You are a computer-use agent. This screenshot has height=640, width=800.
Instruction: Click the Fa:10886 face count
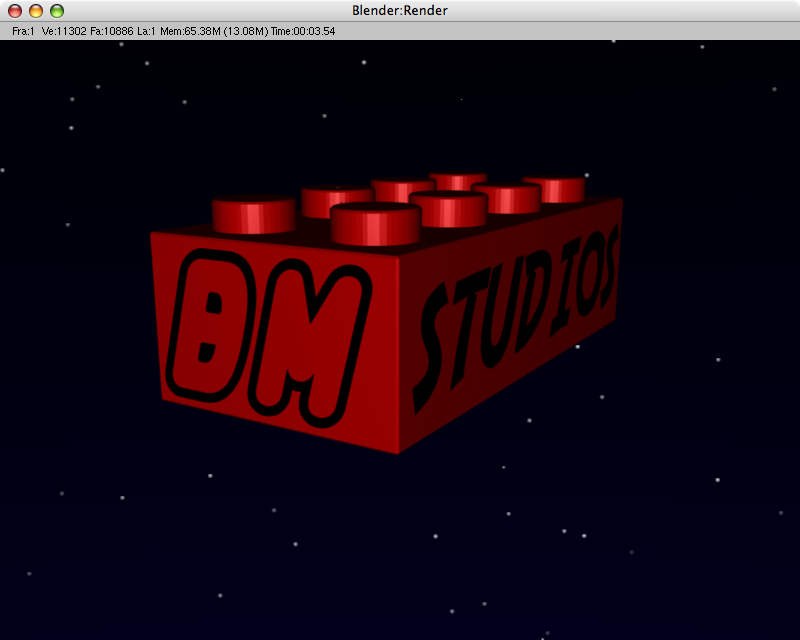111,32
